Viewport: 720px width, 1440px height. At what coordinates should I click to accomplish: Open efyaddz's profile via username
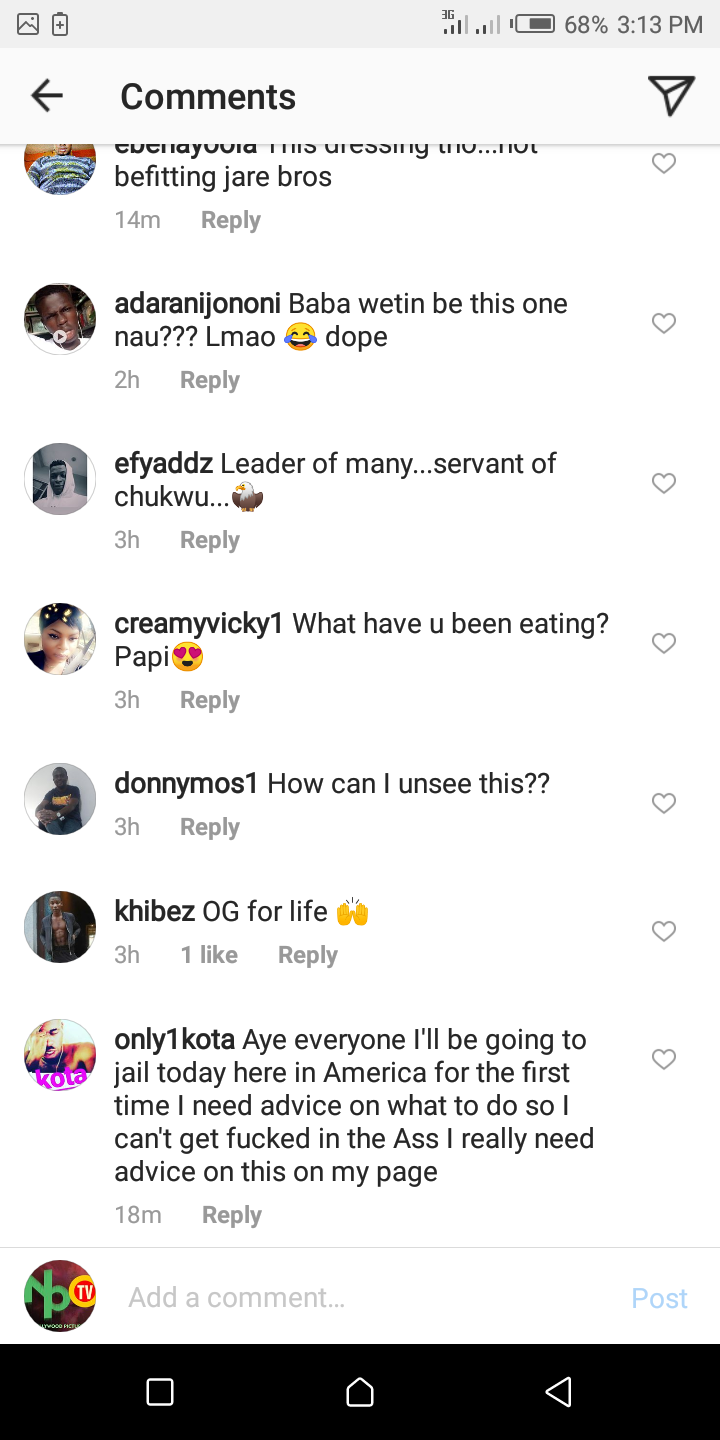[164, 464]
